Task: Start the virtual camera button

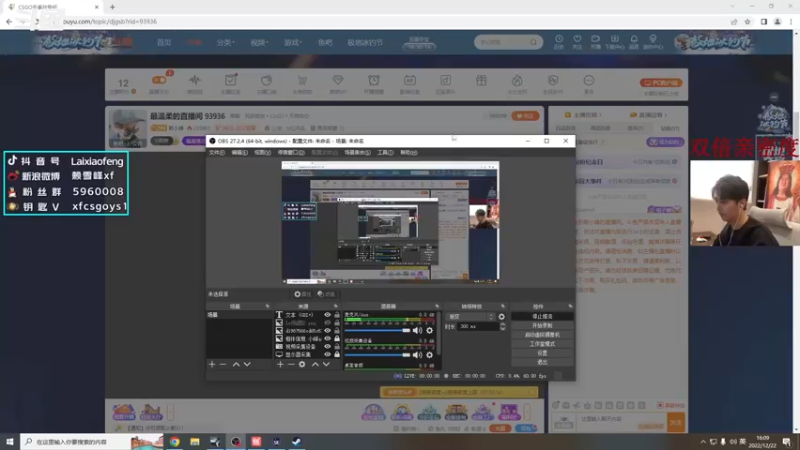Action: pyautogui.click(x=542, y=335)
